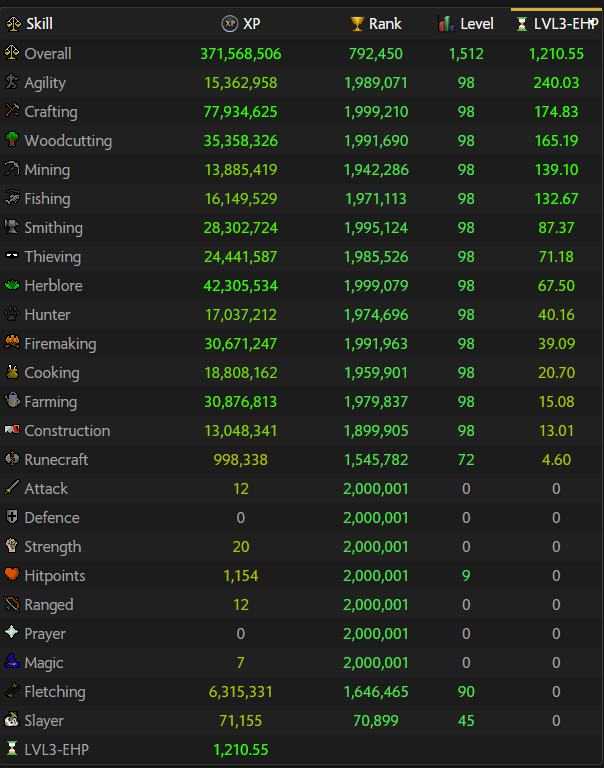Click the Runecraft rune icon
The image size is (604, 768).
tap(12, 458)
